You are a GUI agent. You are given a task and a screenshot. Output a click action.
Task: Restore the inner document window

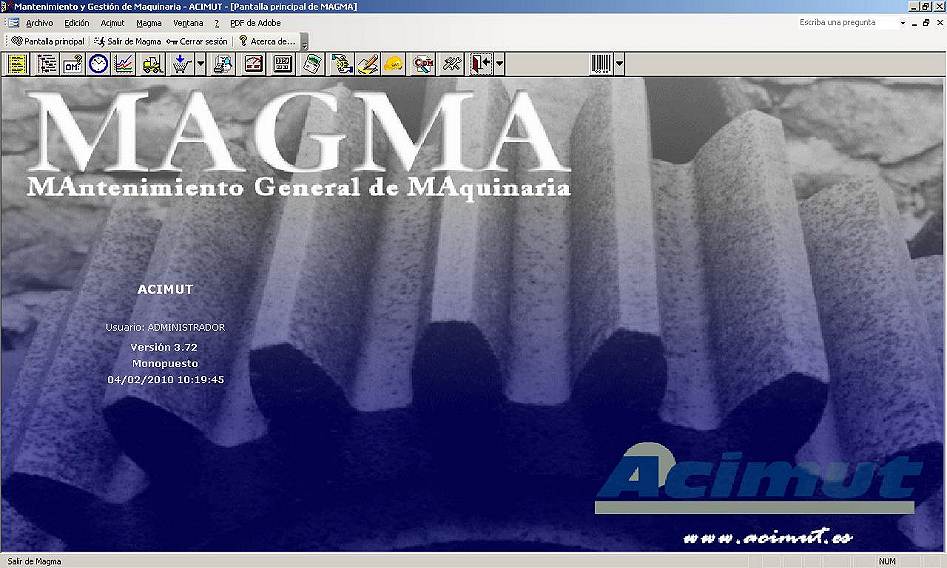pyautogui.click(x=926, y=23)
